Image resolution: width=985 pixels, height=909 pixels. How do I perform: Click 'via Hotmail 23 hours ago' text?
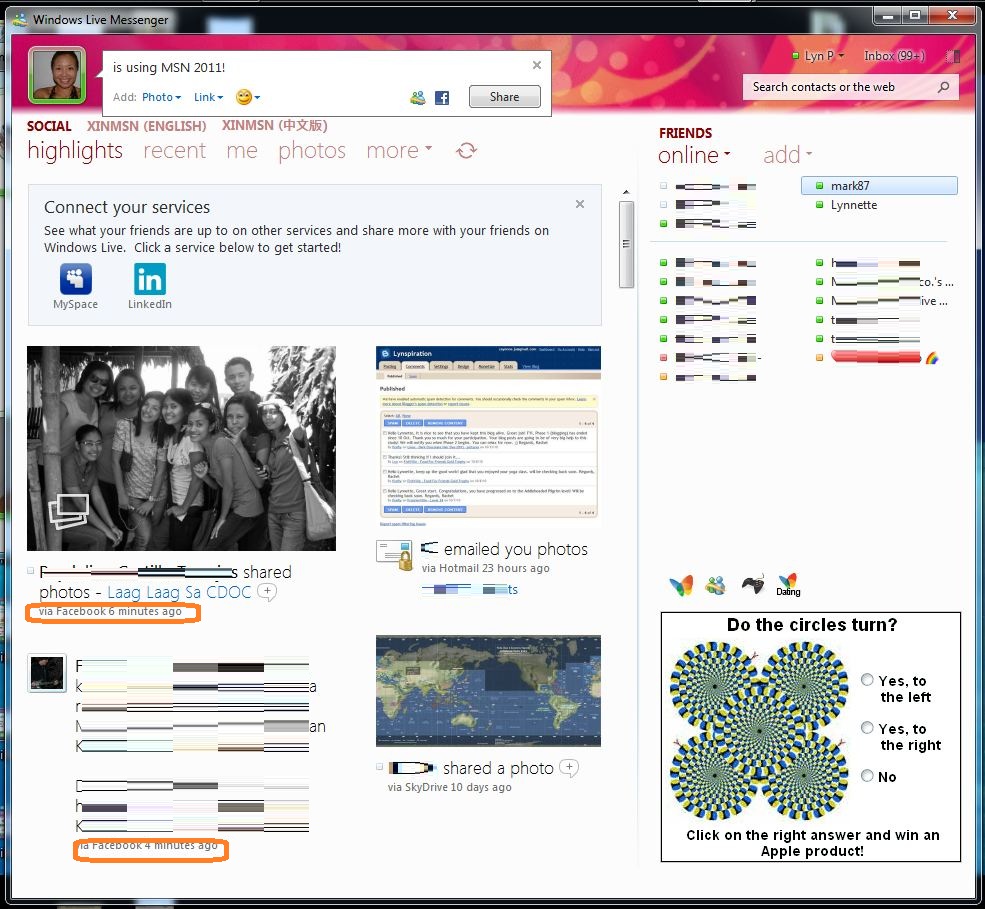(x=486, y=568)
